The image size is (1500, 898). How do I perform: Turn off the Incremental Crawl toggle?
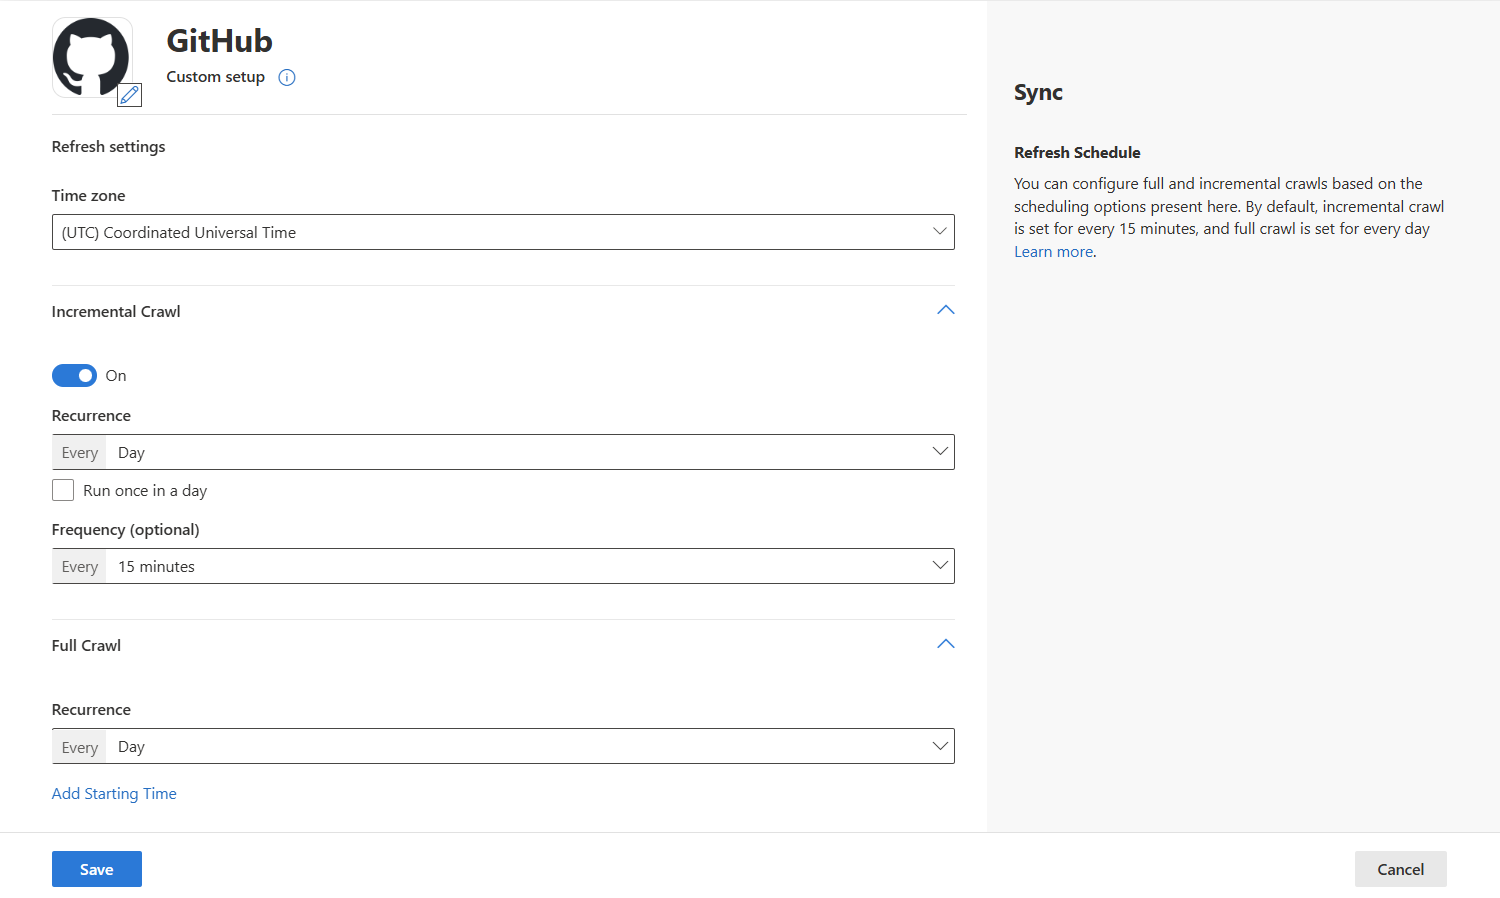(74, 376)
